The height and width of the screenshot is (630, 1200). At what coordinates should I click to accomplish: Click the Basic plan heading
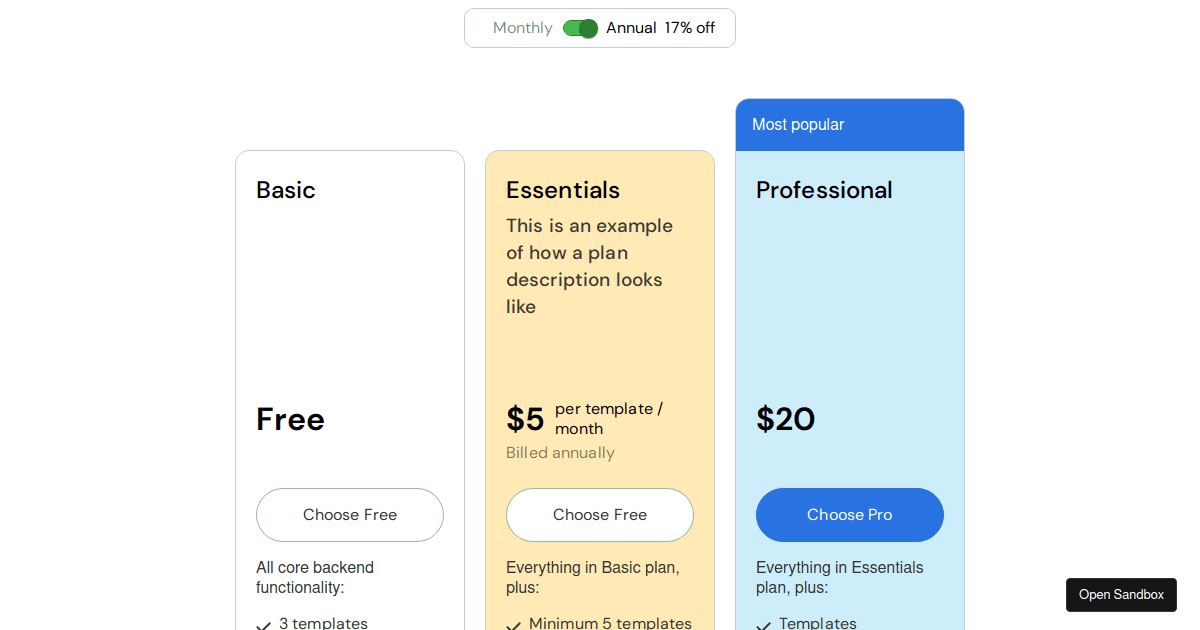(x=286, y=190)
